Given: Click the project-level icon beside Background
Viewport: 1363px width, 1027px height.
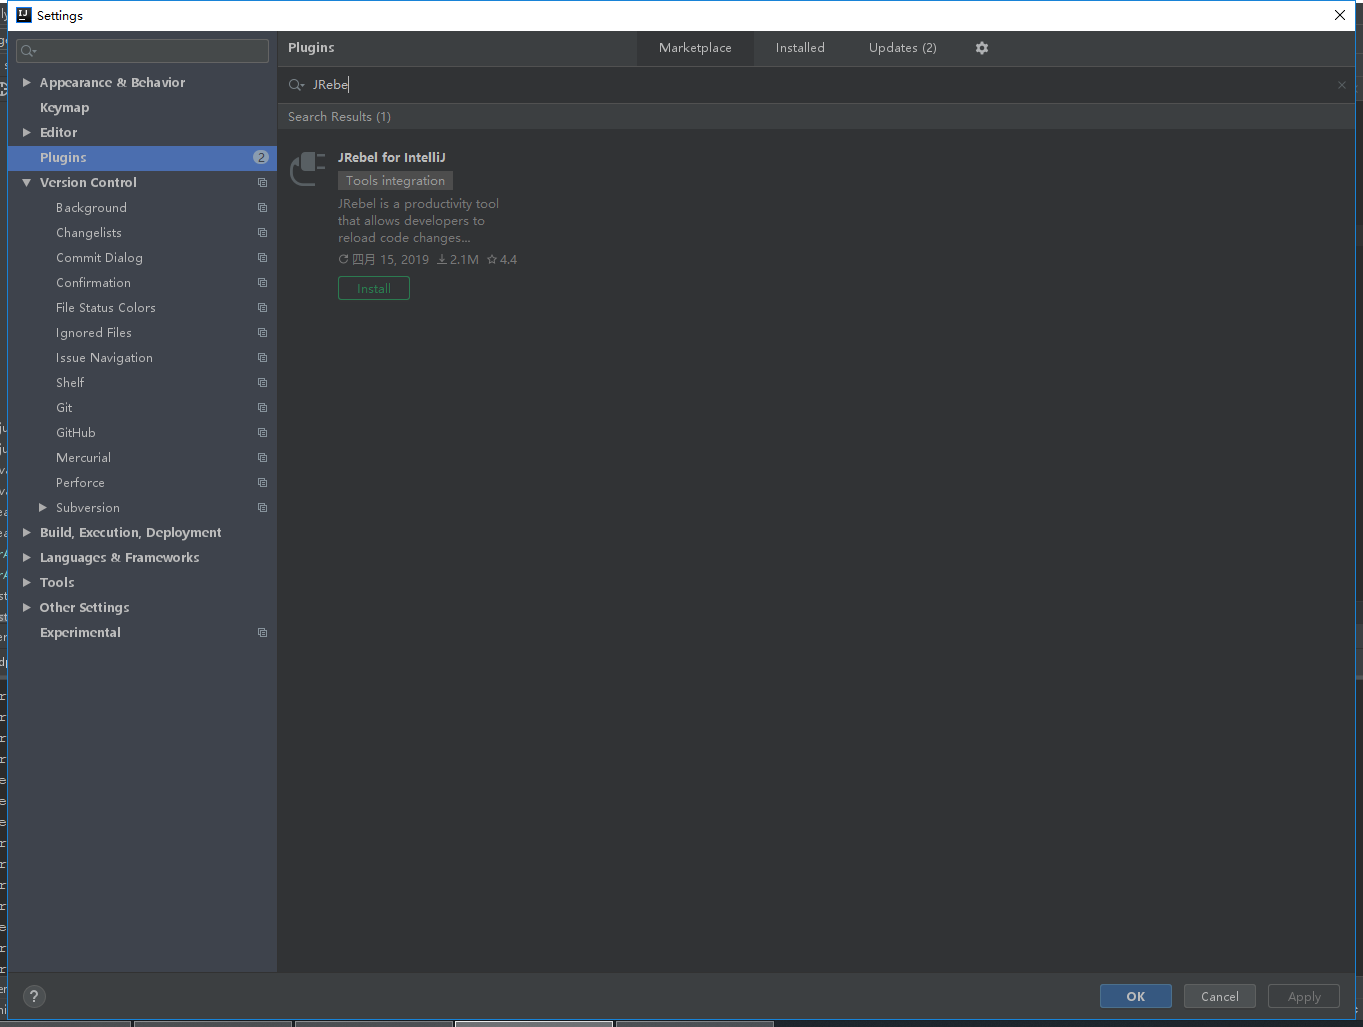Looking at the screenshot, I should point(262,208).
